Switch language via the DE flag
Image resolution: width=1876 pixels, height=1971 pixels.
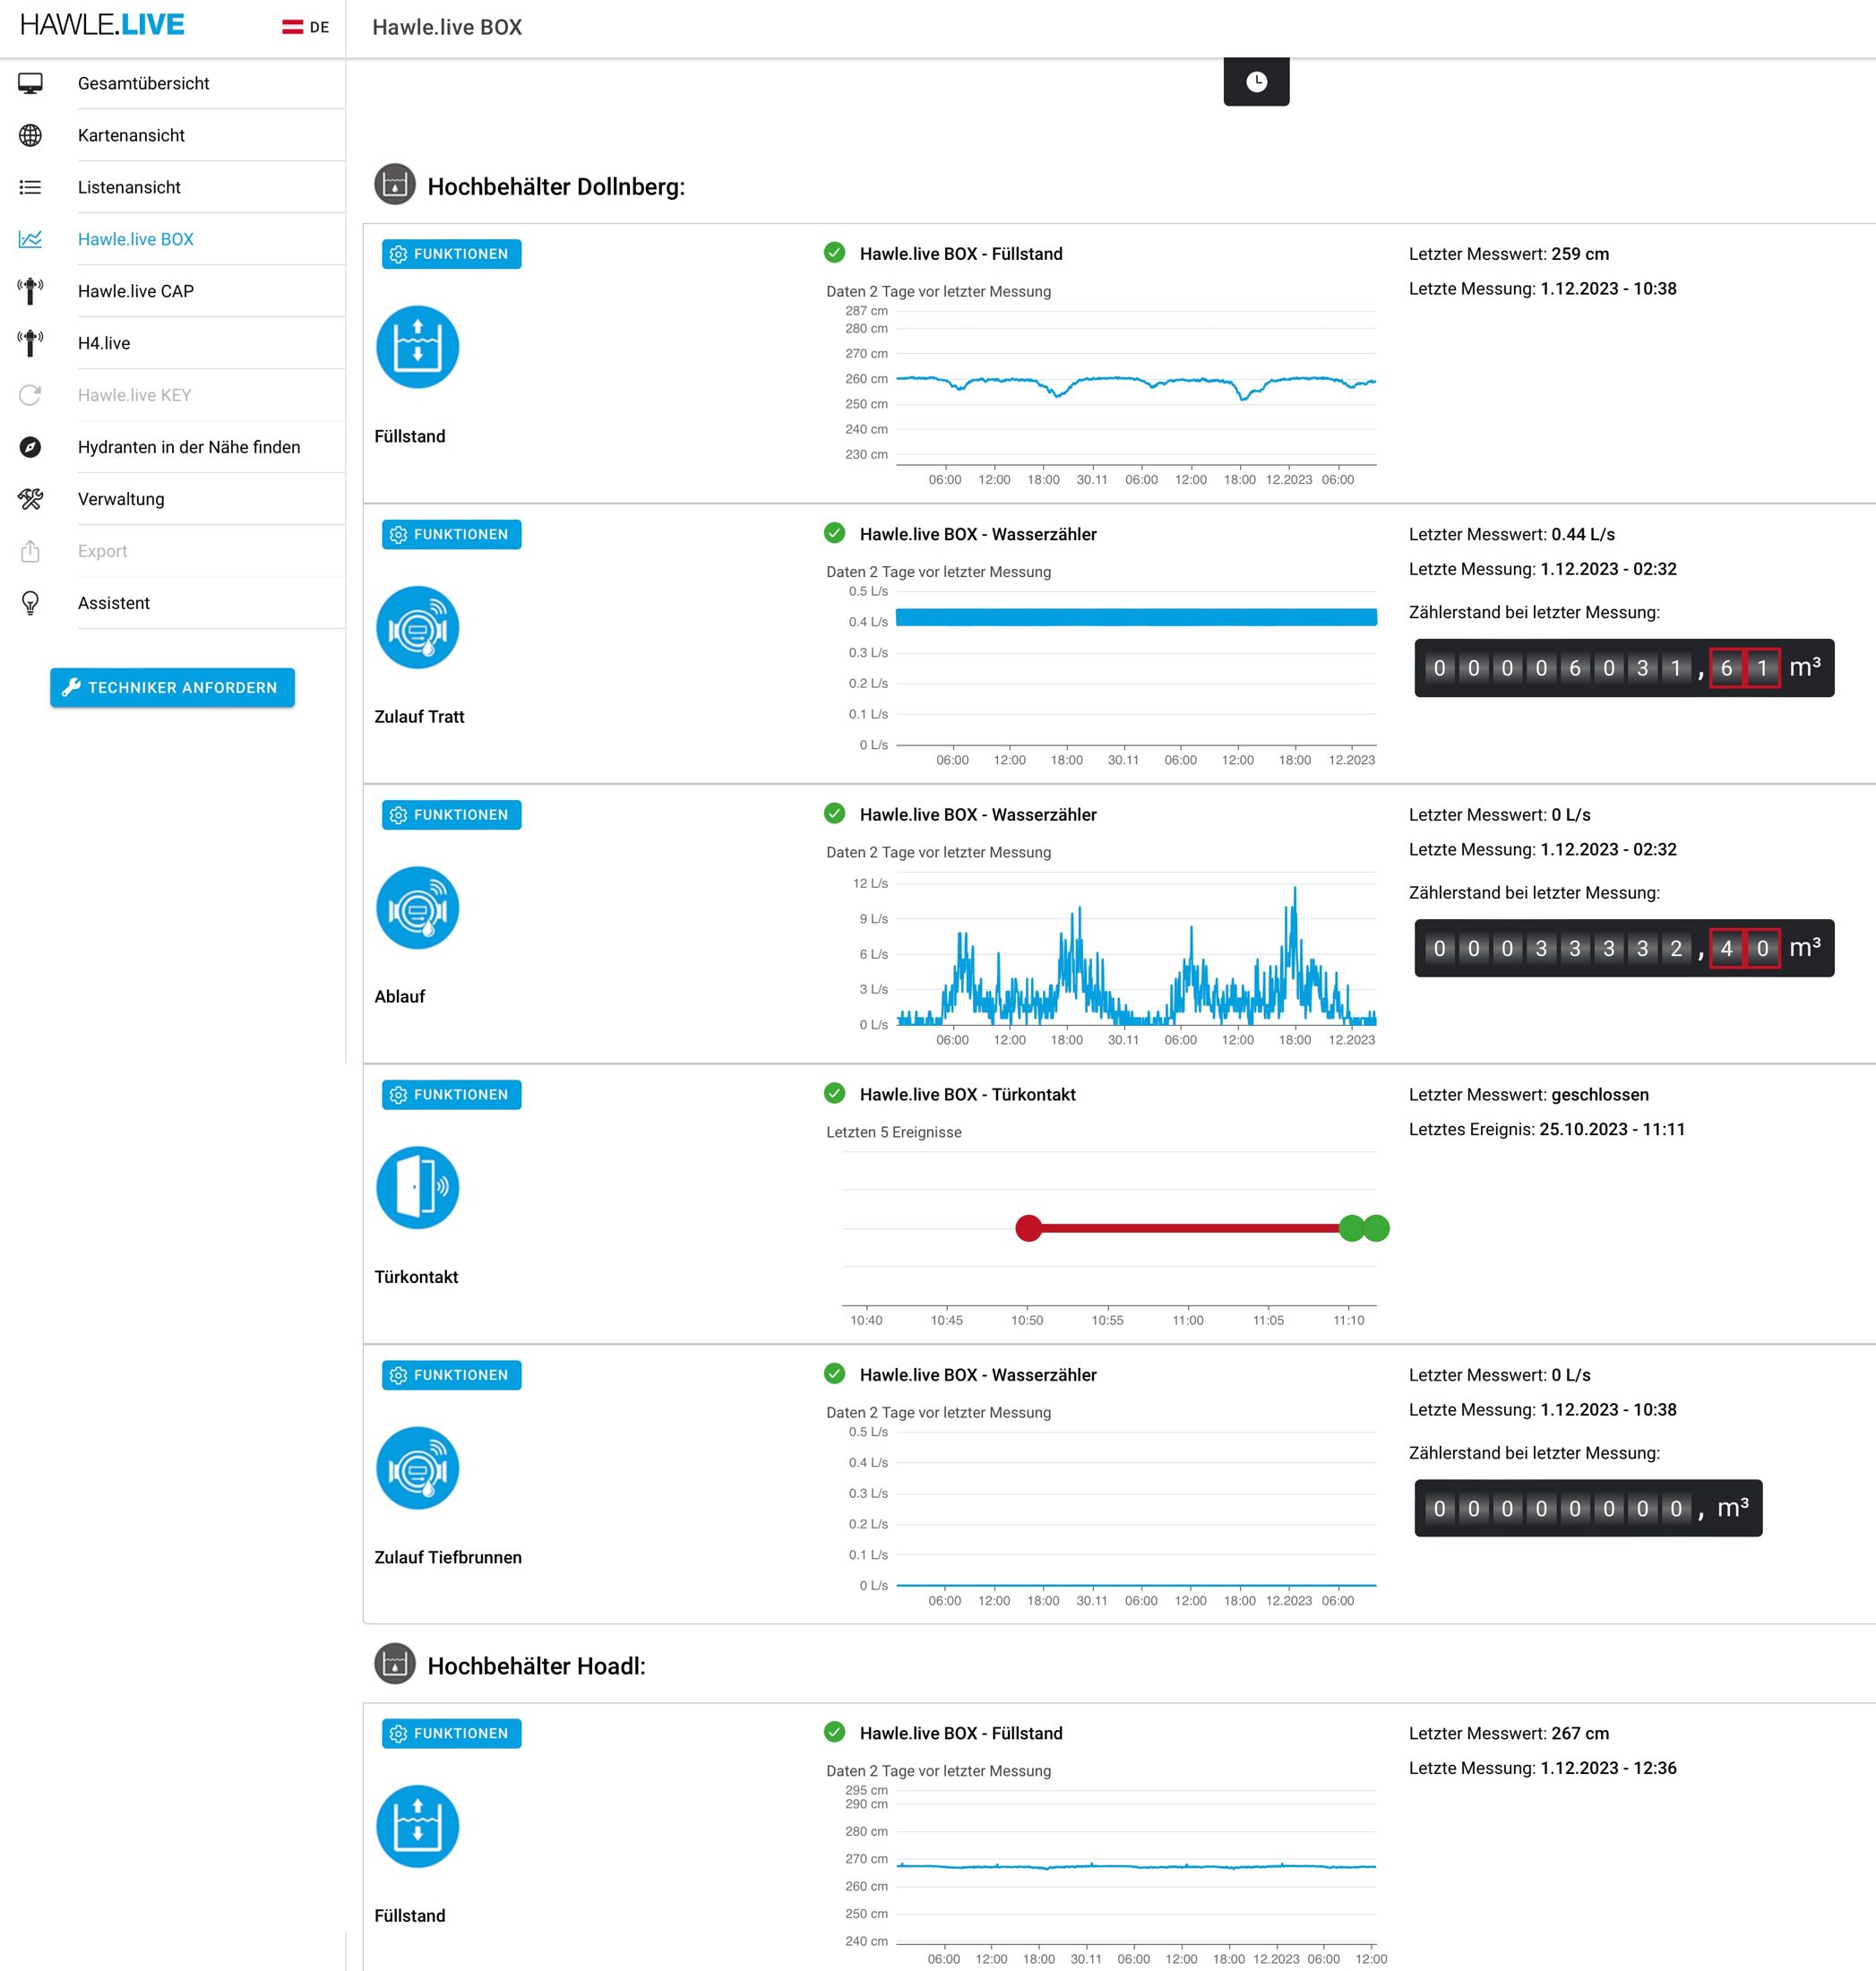pos(305,27)
